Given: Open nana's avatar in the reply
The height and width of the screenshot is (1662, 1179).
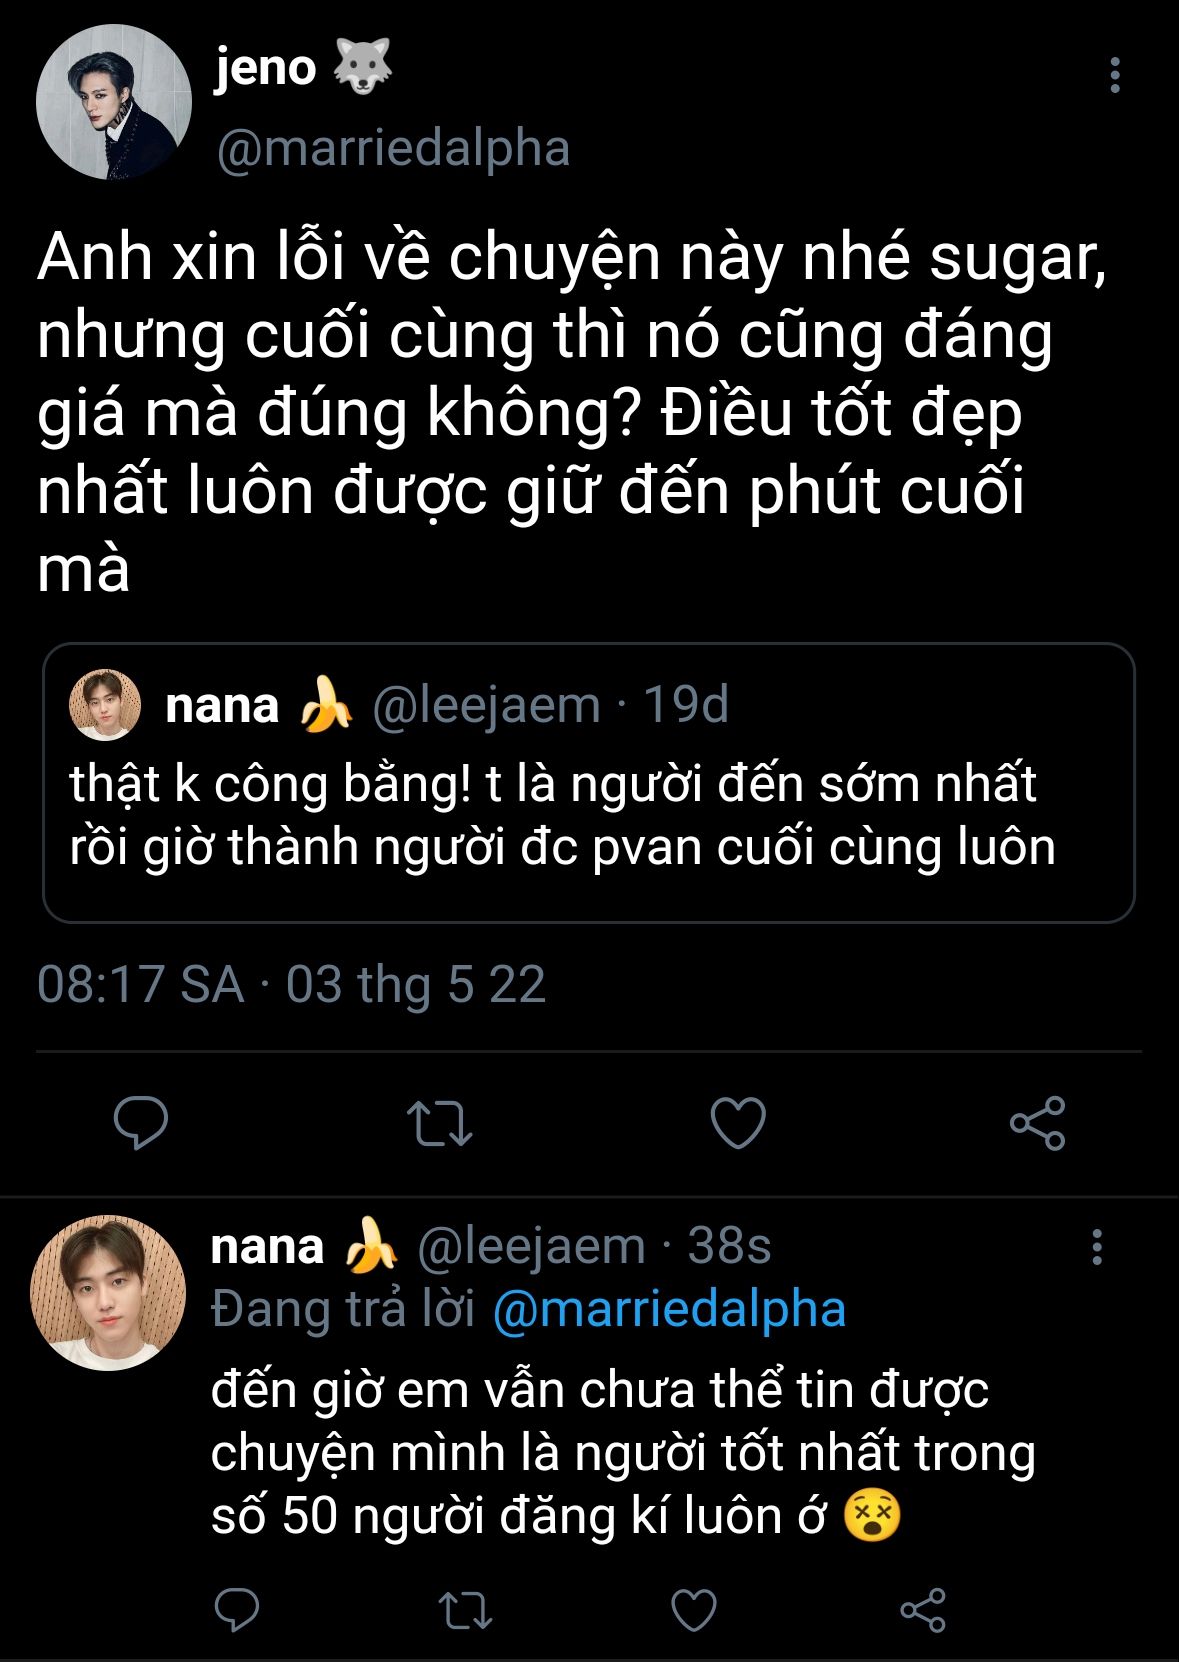Looking at the screenshot, I should pyautogui.click(x=108, y=1292).
